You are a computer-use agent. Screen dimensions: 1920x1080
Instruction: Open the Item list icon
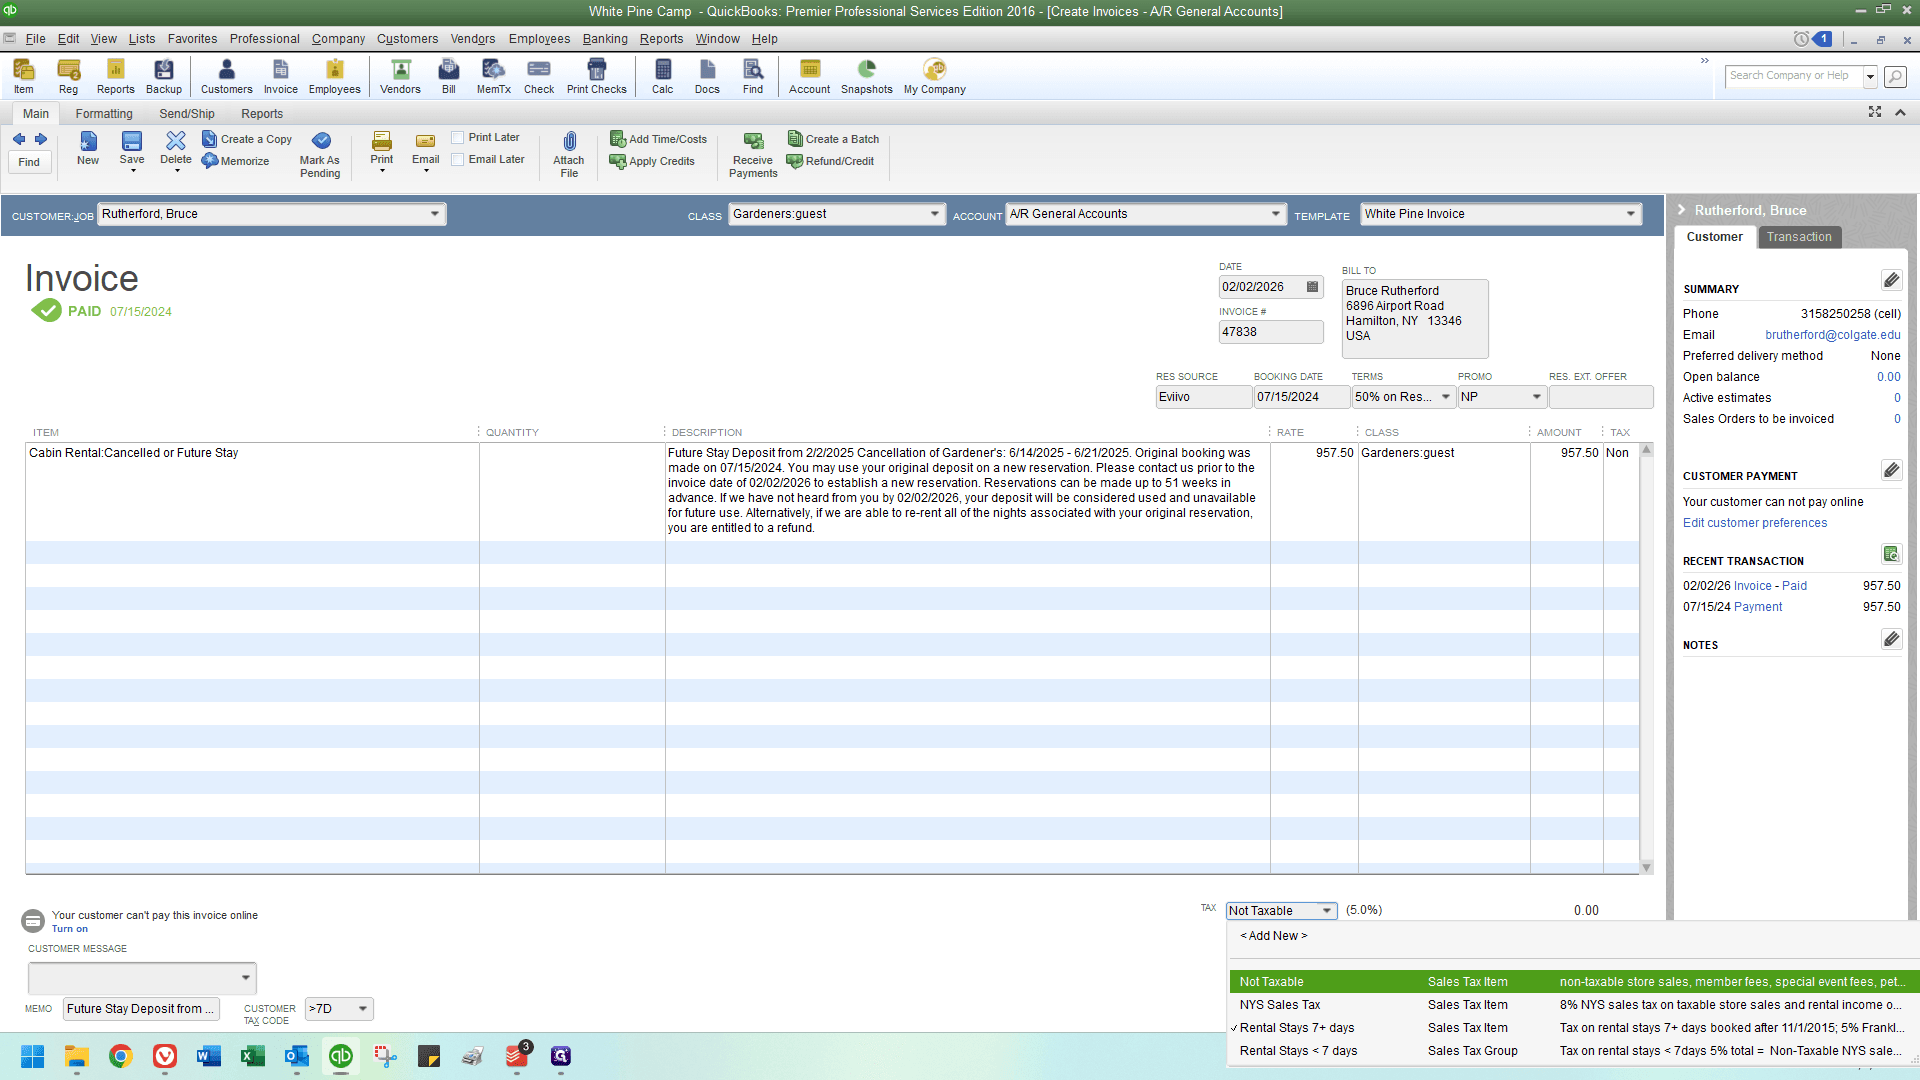click(x=23, y=76)
